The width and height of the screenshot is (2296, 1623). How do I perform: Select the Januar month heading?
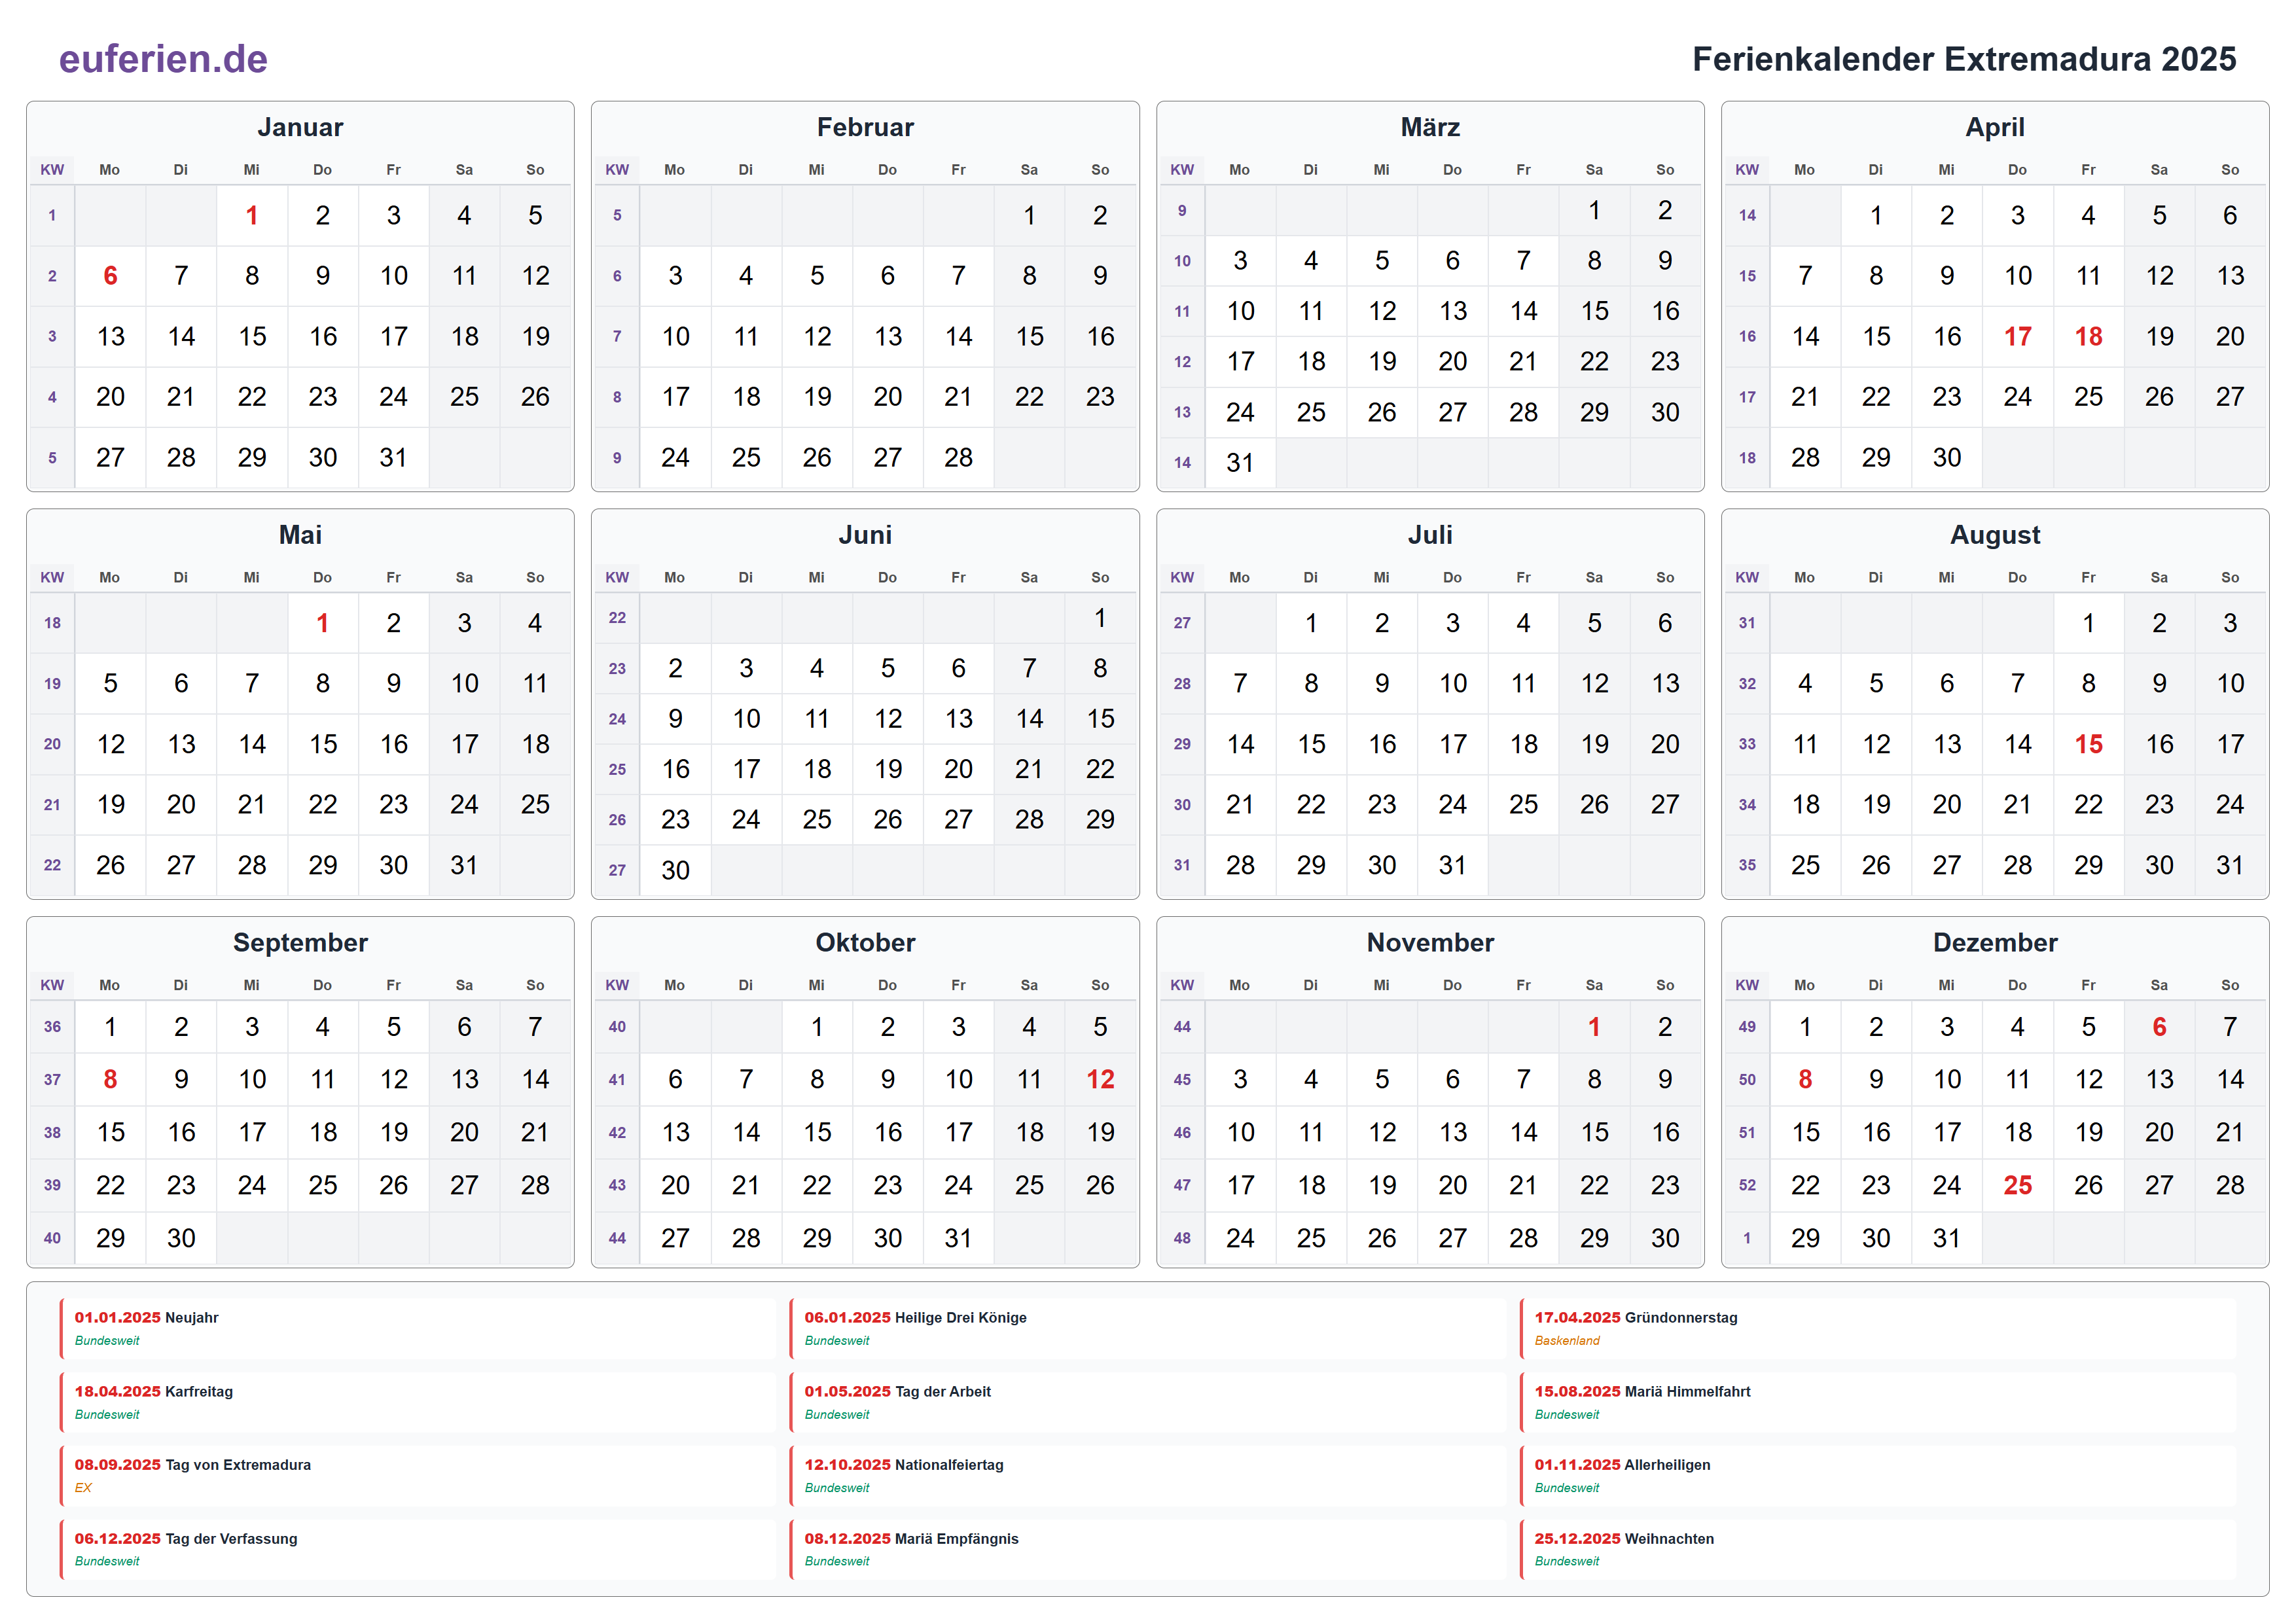click(x=300, y=127)
